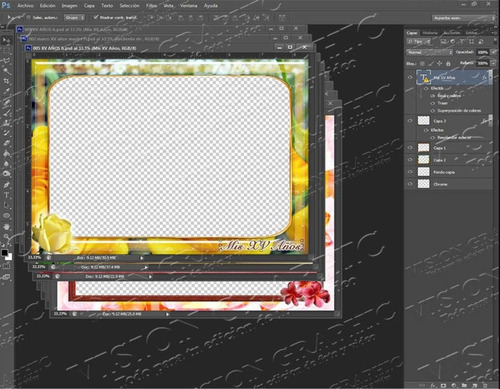The image size is (500, 389).
Task: Click lock position icon in Layers
Action: (x=439, y=63)
